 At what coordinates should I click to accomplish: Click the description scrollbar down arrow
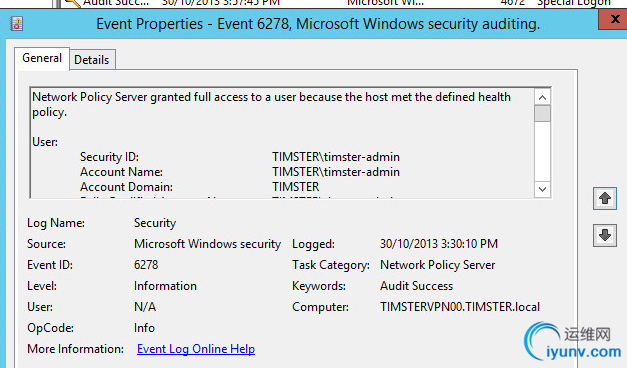[x=542, y=189]
